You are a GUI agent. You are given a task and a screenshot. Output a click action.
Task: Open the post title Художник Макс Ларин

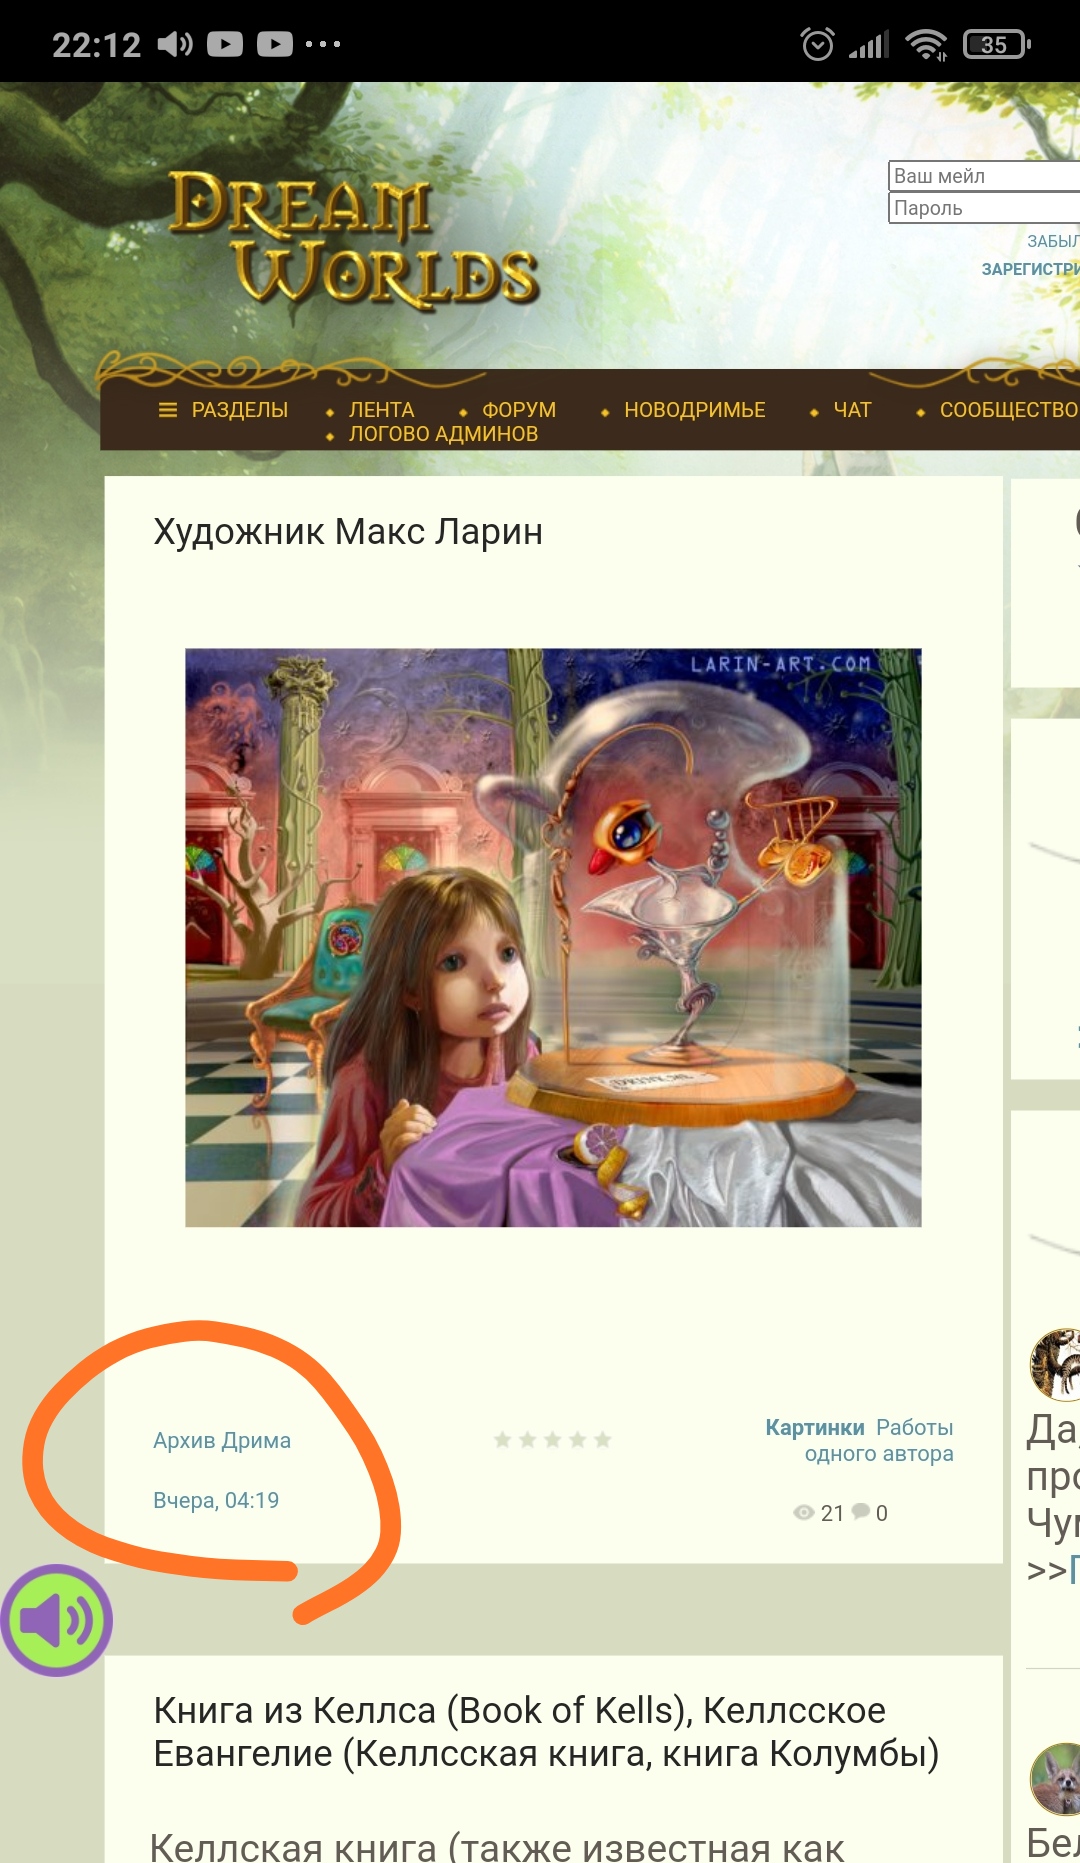(348, 532)
